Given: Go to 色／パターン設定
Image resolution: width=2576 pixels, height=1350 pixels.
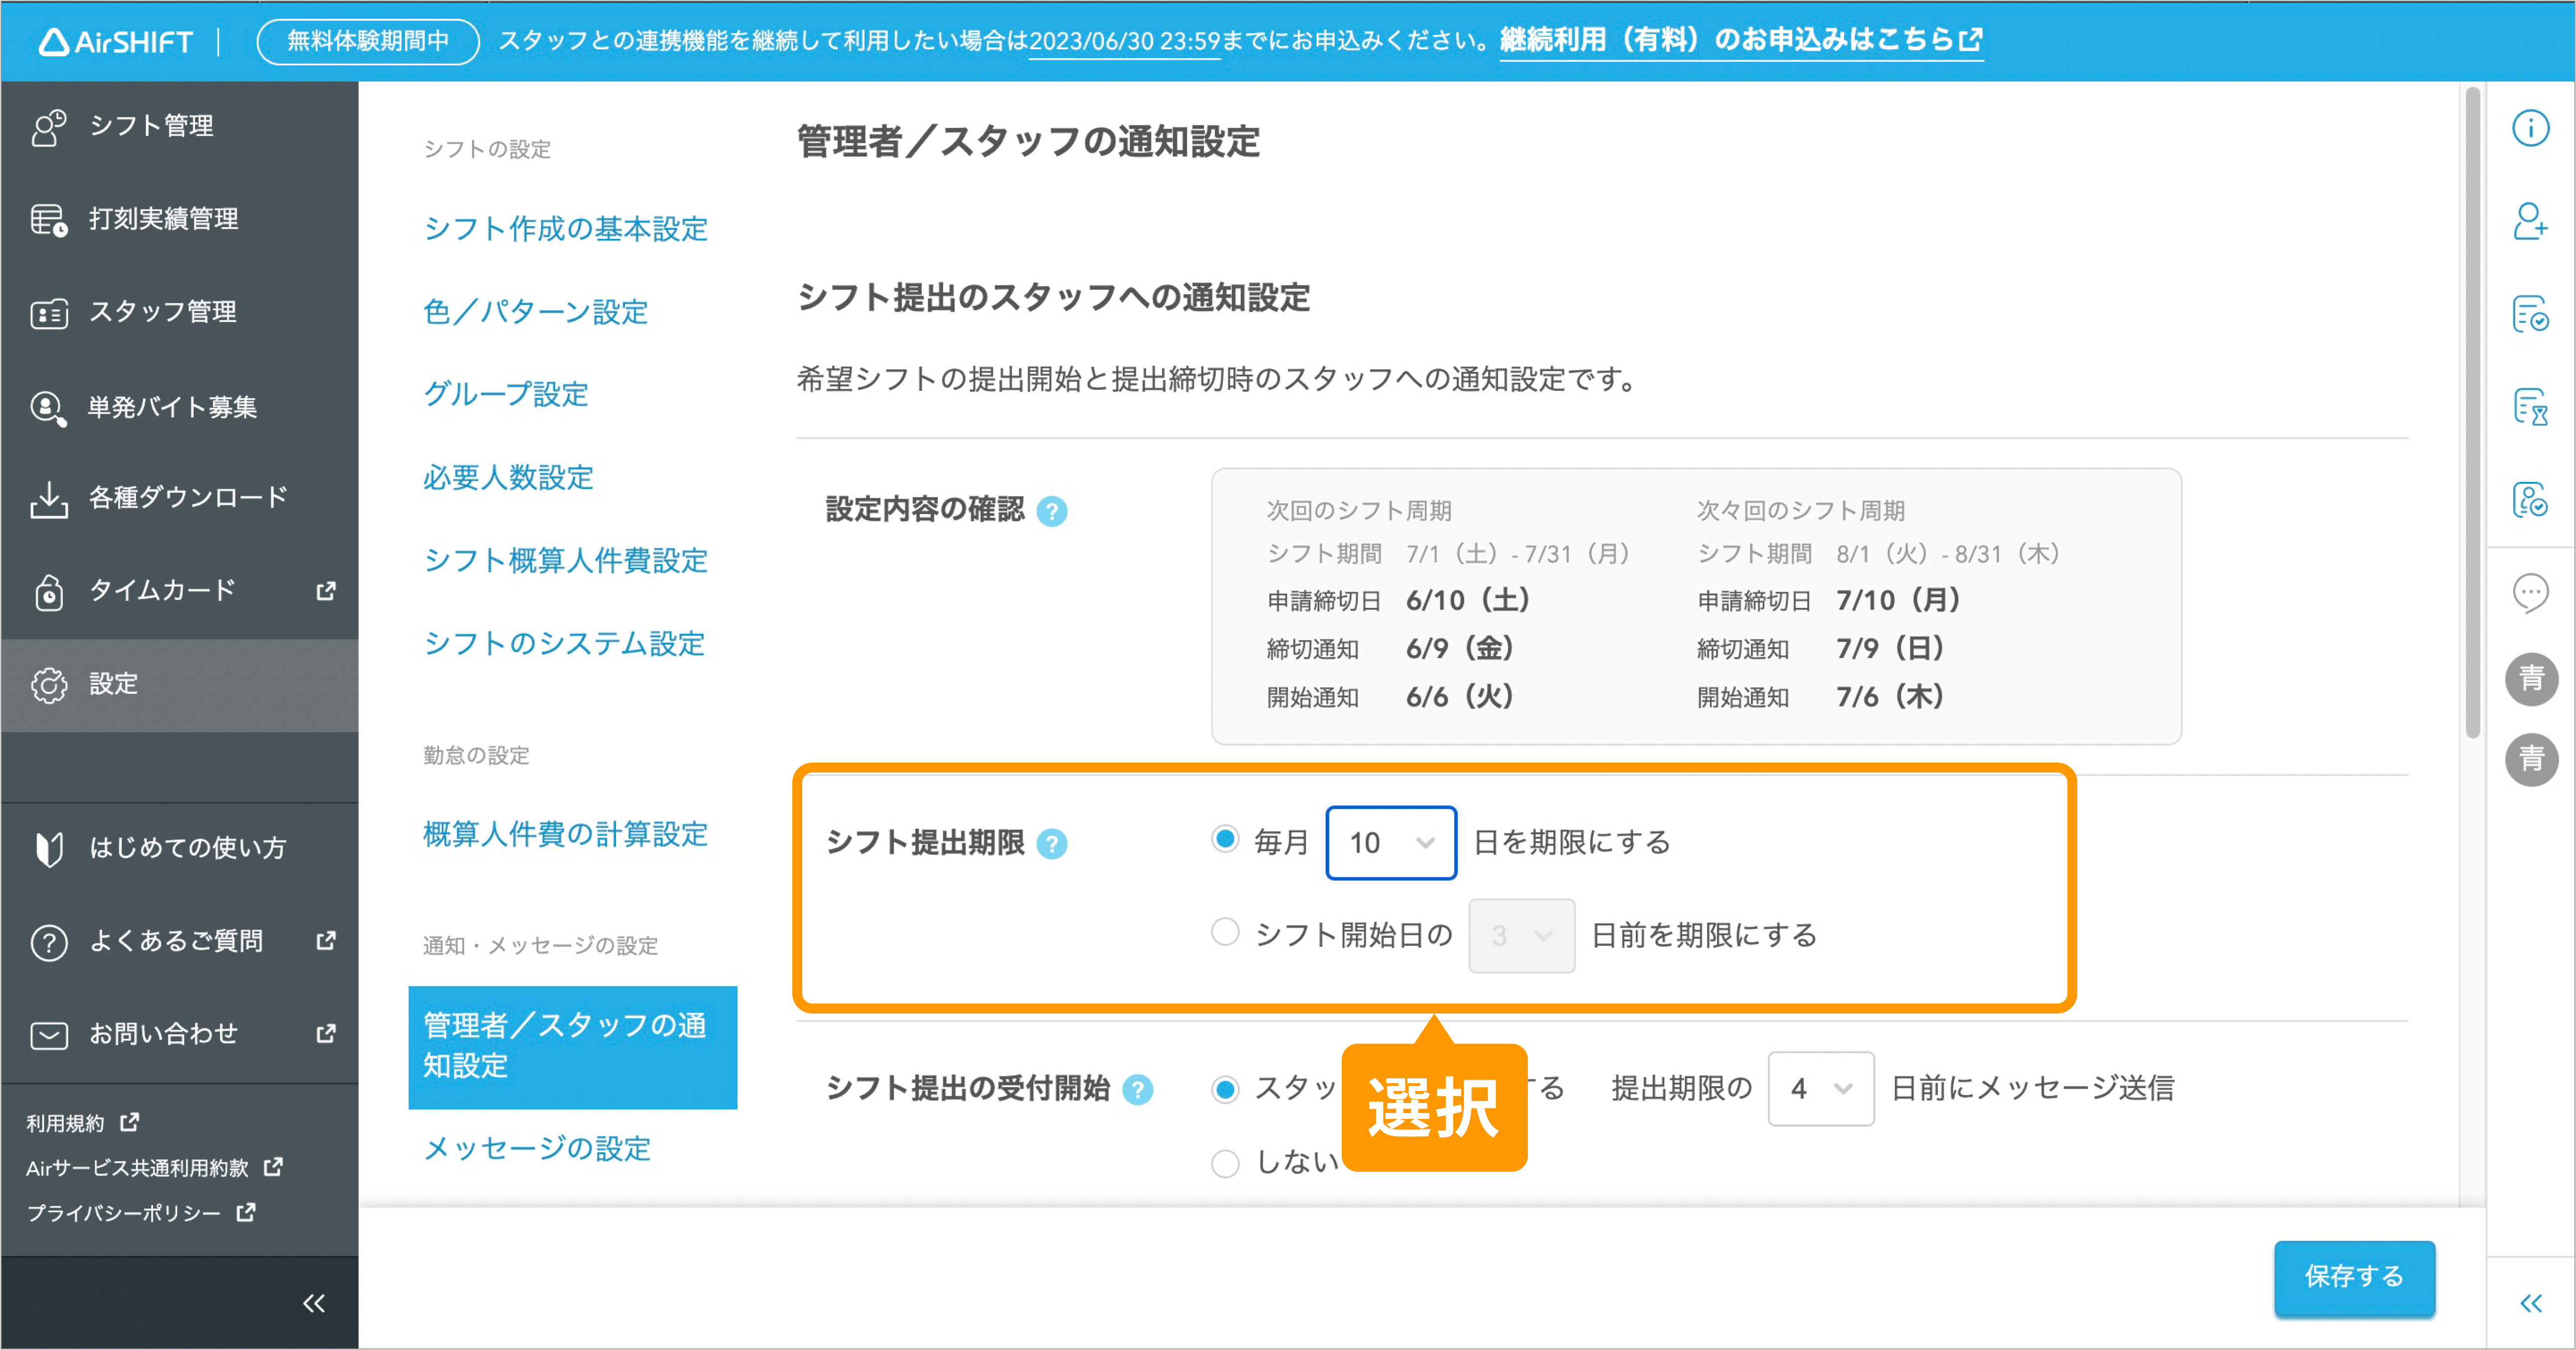Looking at the screenshot, I should point(535,312).
